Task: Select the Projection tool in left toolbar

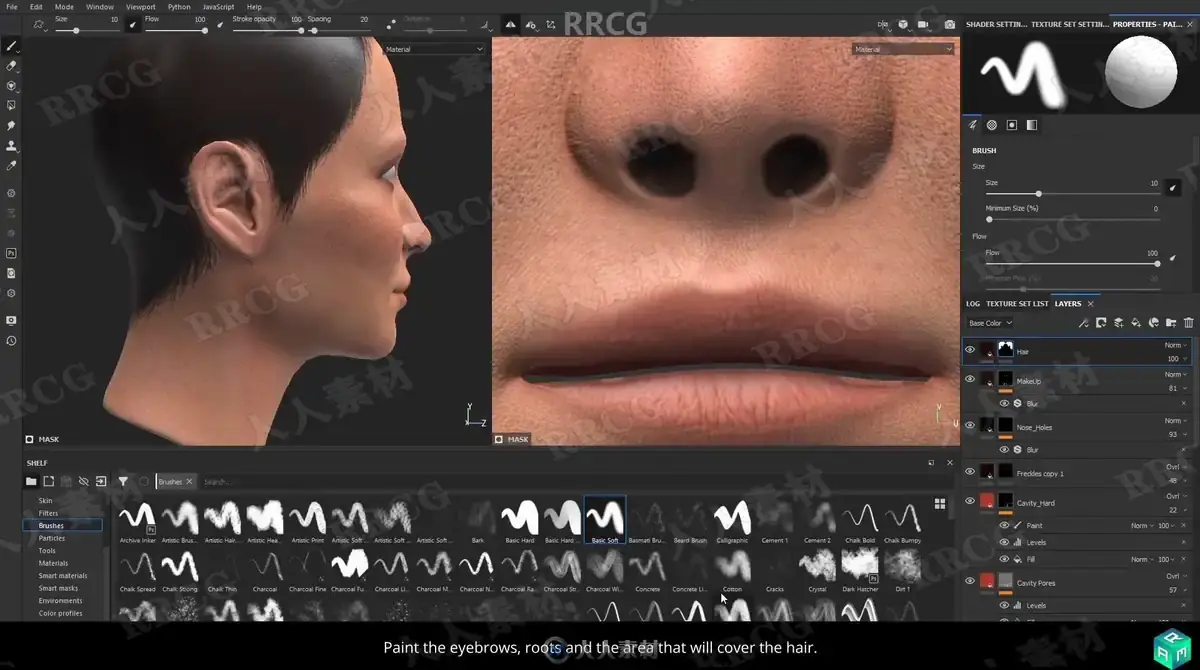Action: (11, 86)
